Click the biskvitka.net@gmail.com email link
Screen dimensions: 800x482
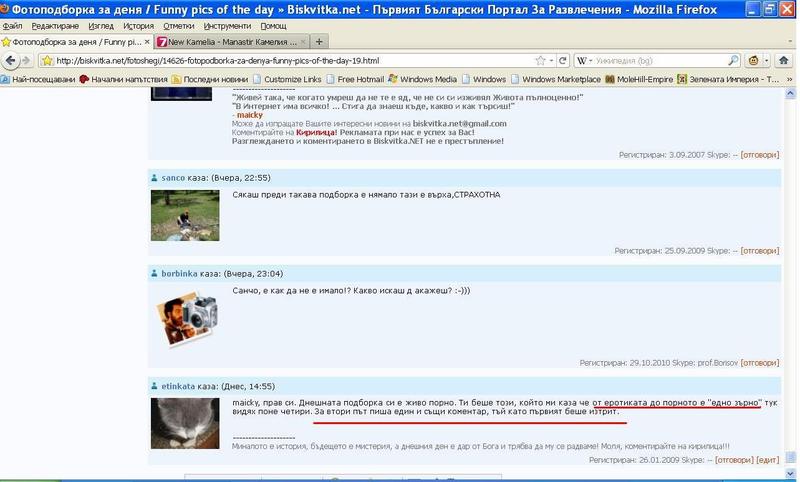click(459, 123)
